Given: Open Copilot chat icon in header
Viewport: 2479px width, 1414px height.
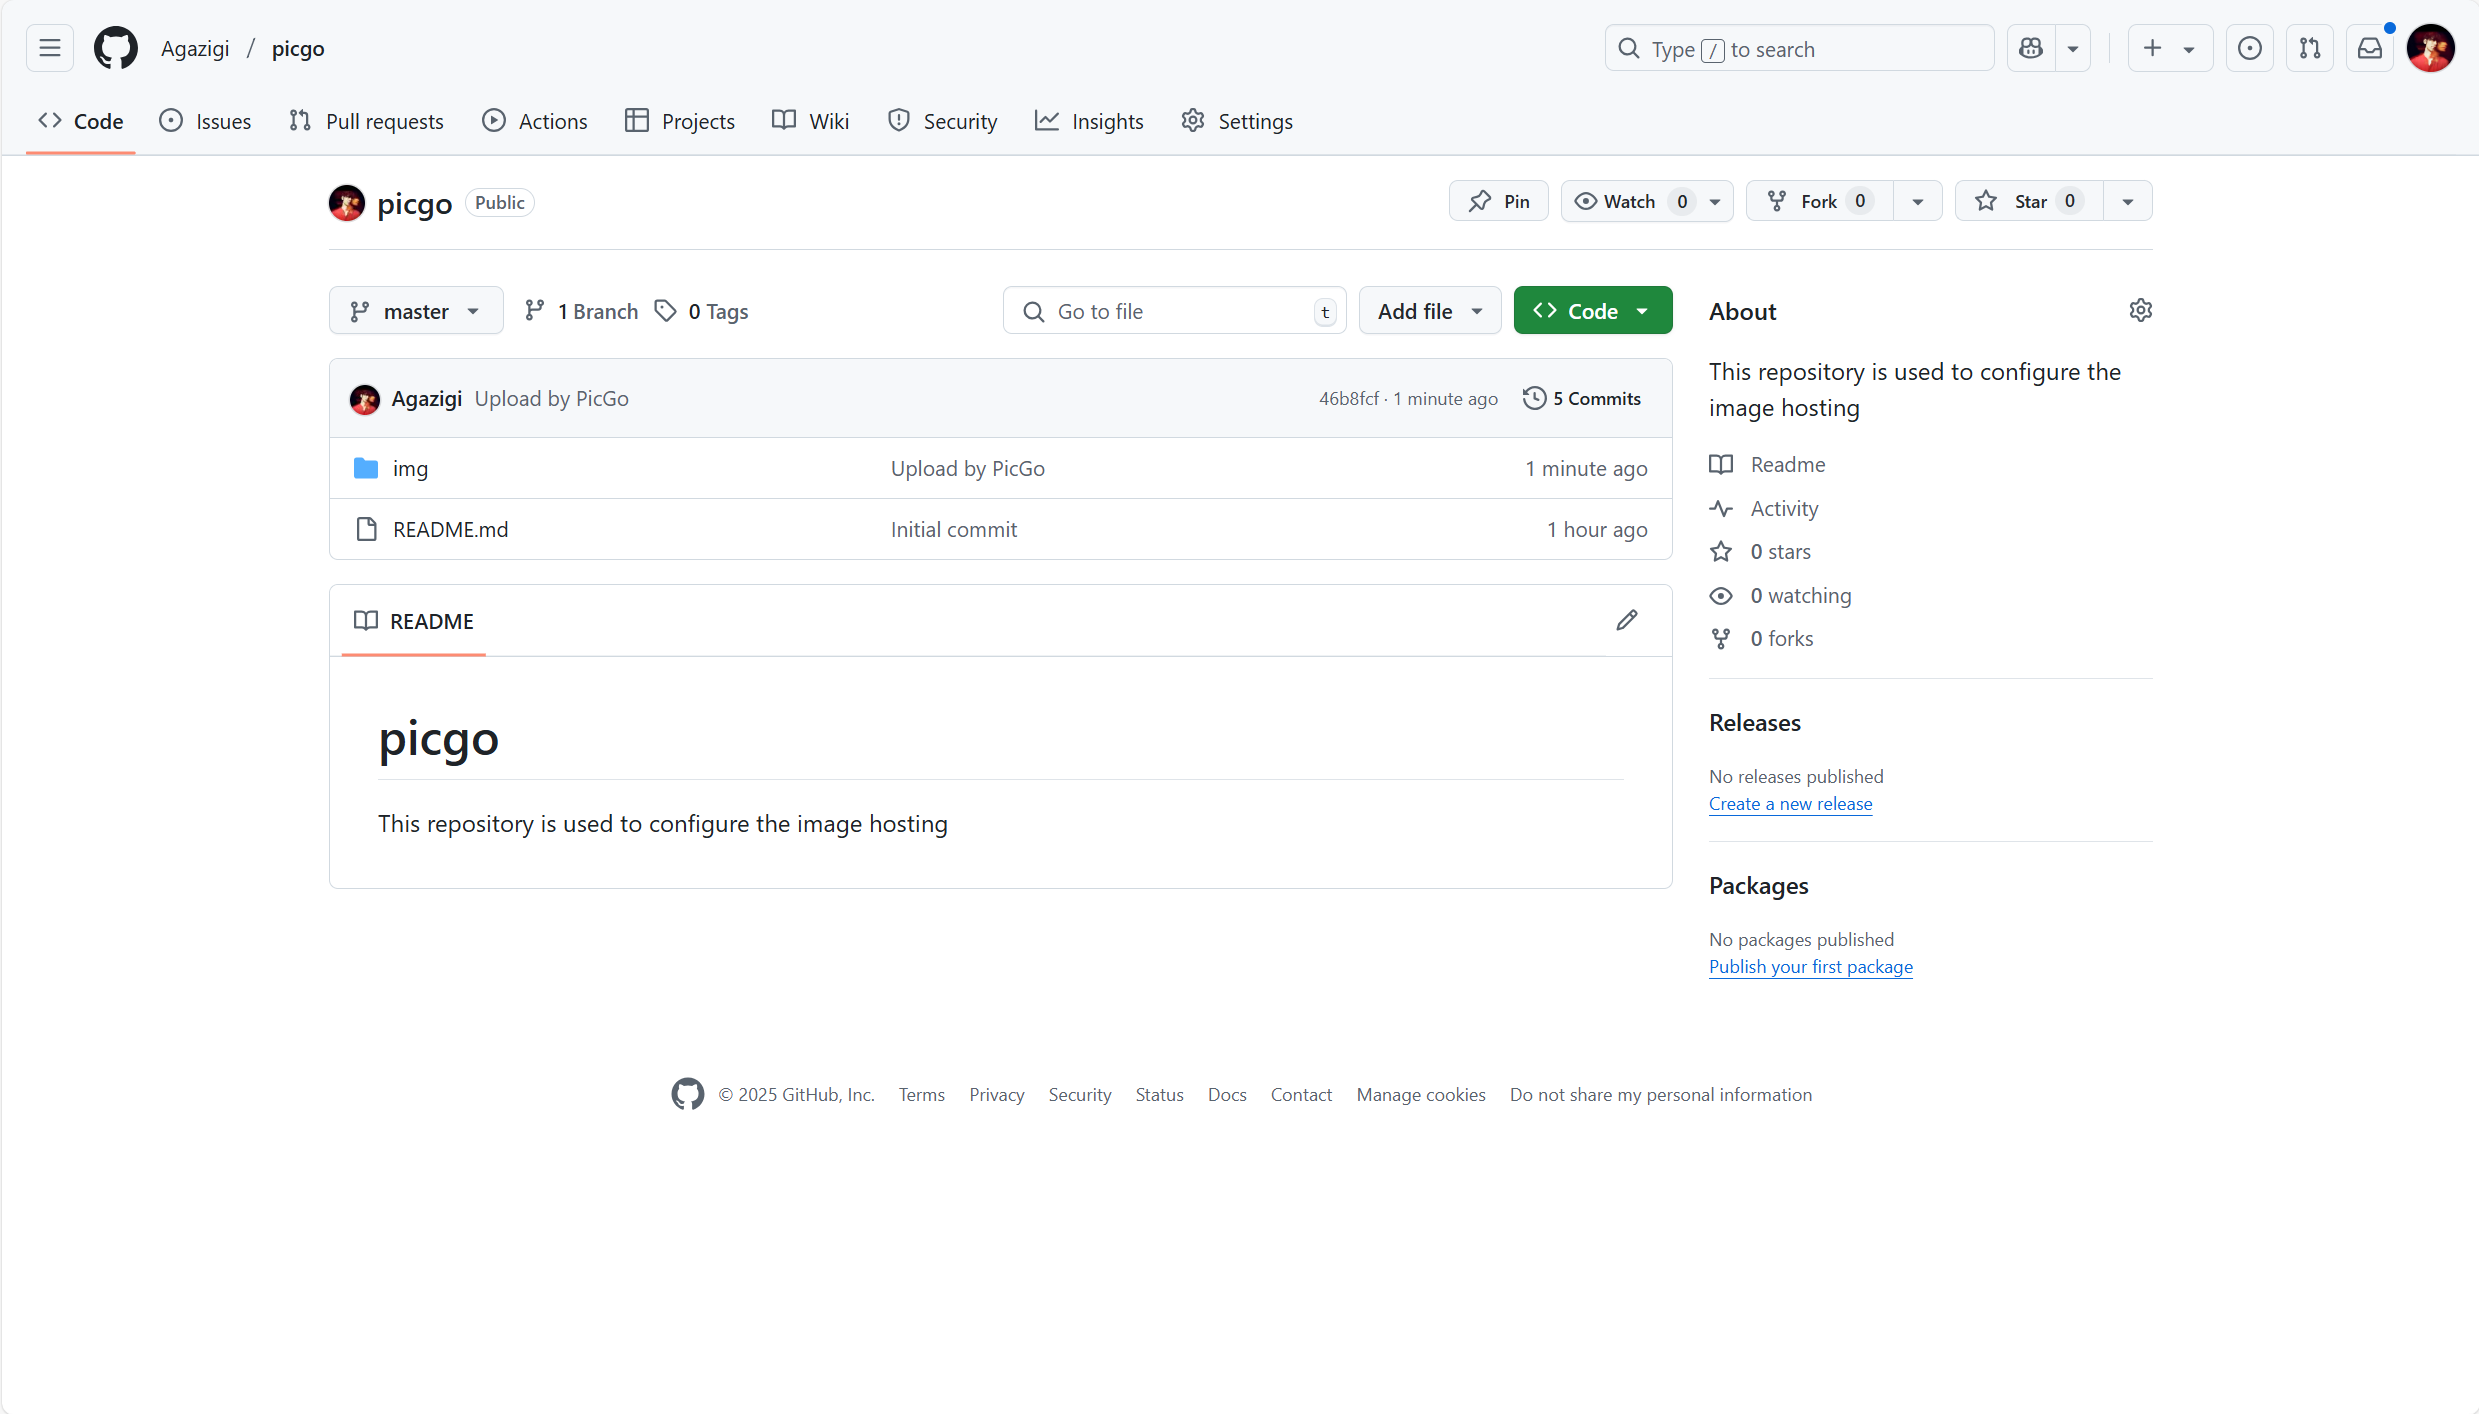Looking at the screenshot, I should pos(2031,48).
